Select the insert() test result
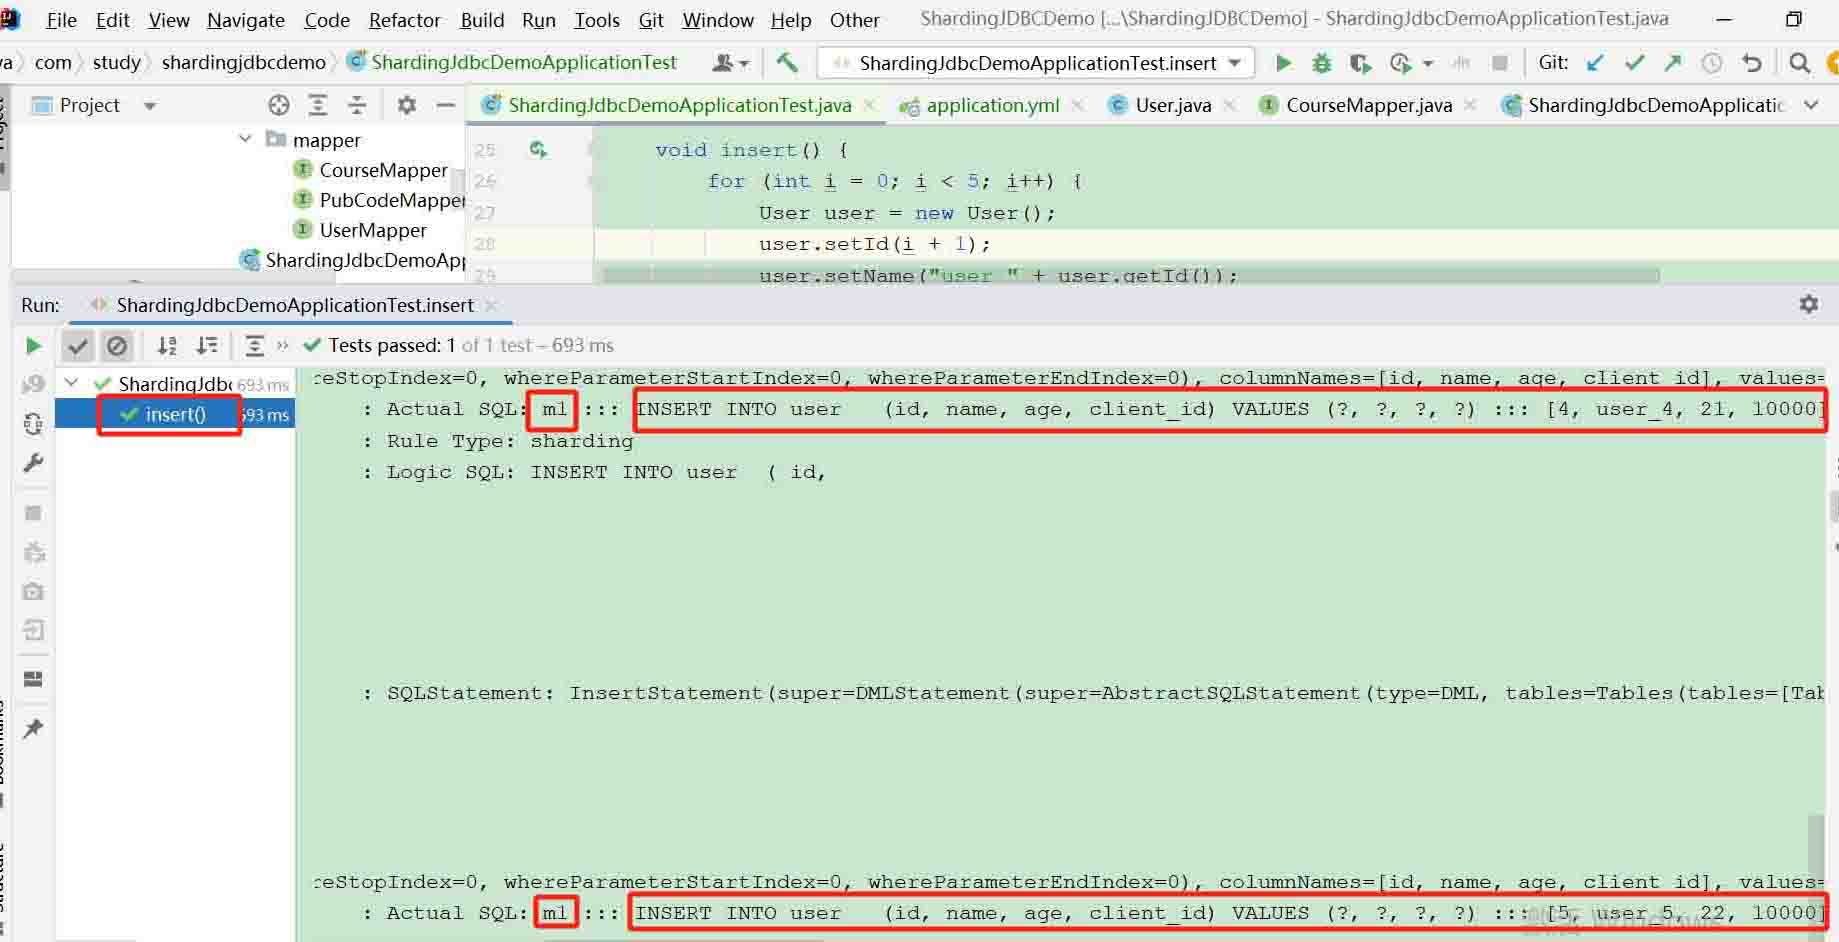The height and width of the screenshot is (942, 1839). 175,414
